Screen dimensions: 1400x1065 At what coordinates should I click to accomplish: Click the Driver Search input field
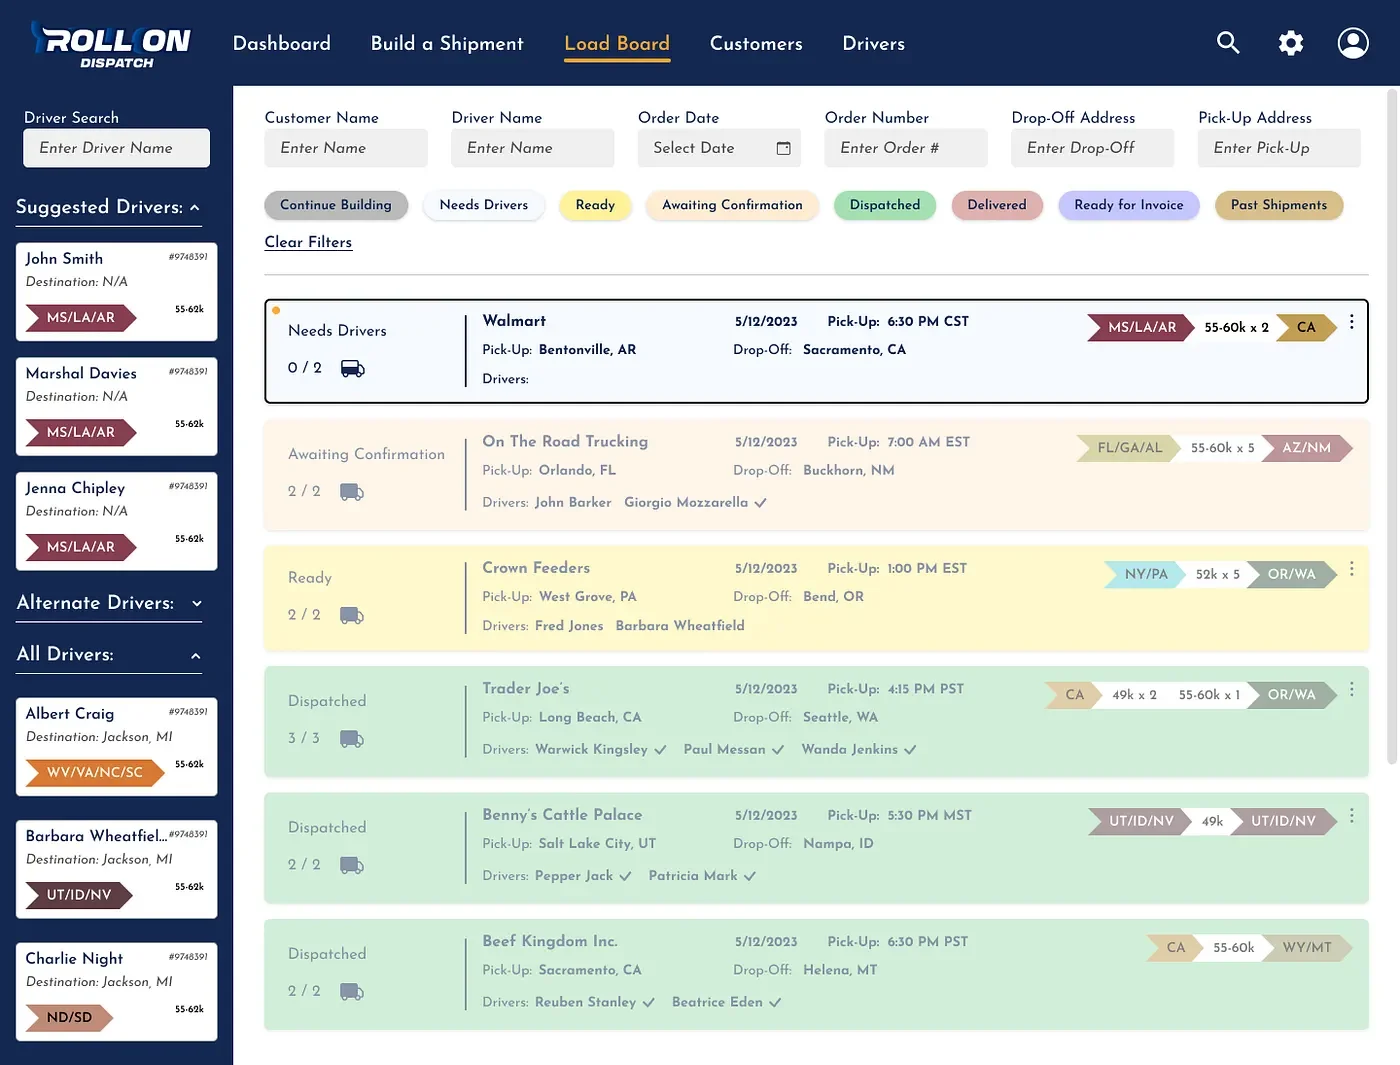click(117, 148)
